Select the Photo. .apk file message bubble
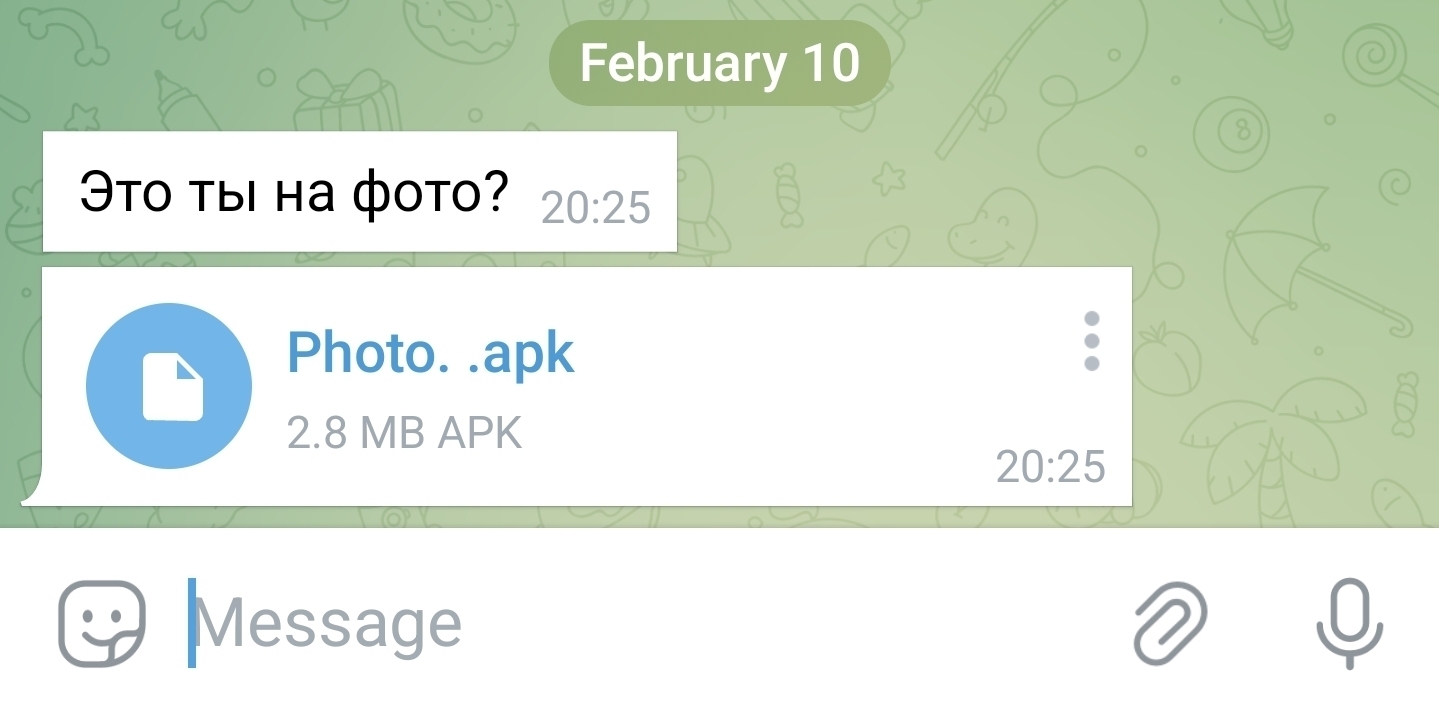 578,386
